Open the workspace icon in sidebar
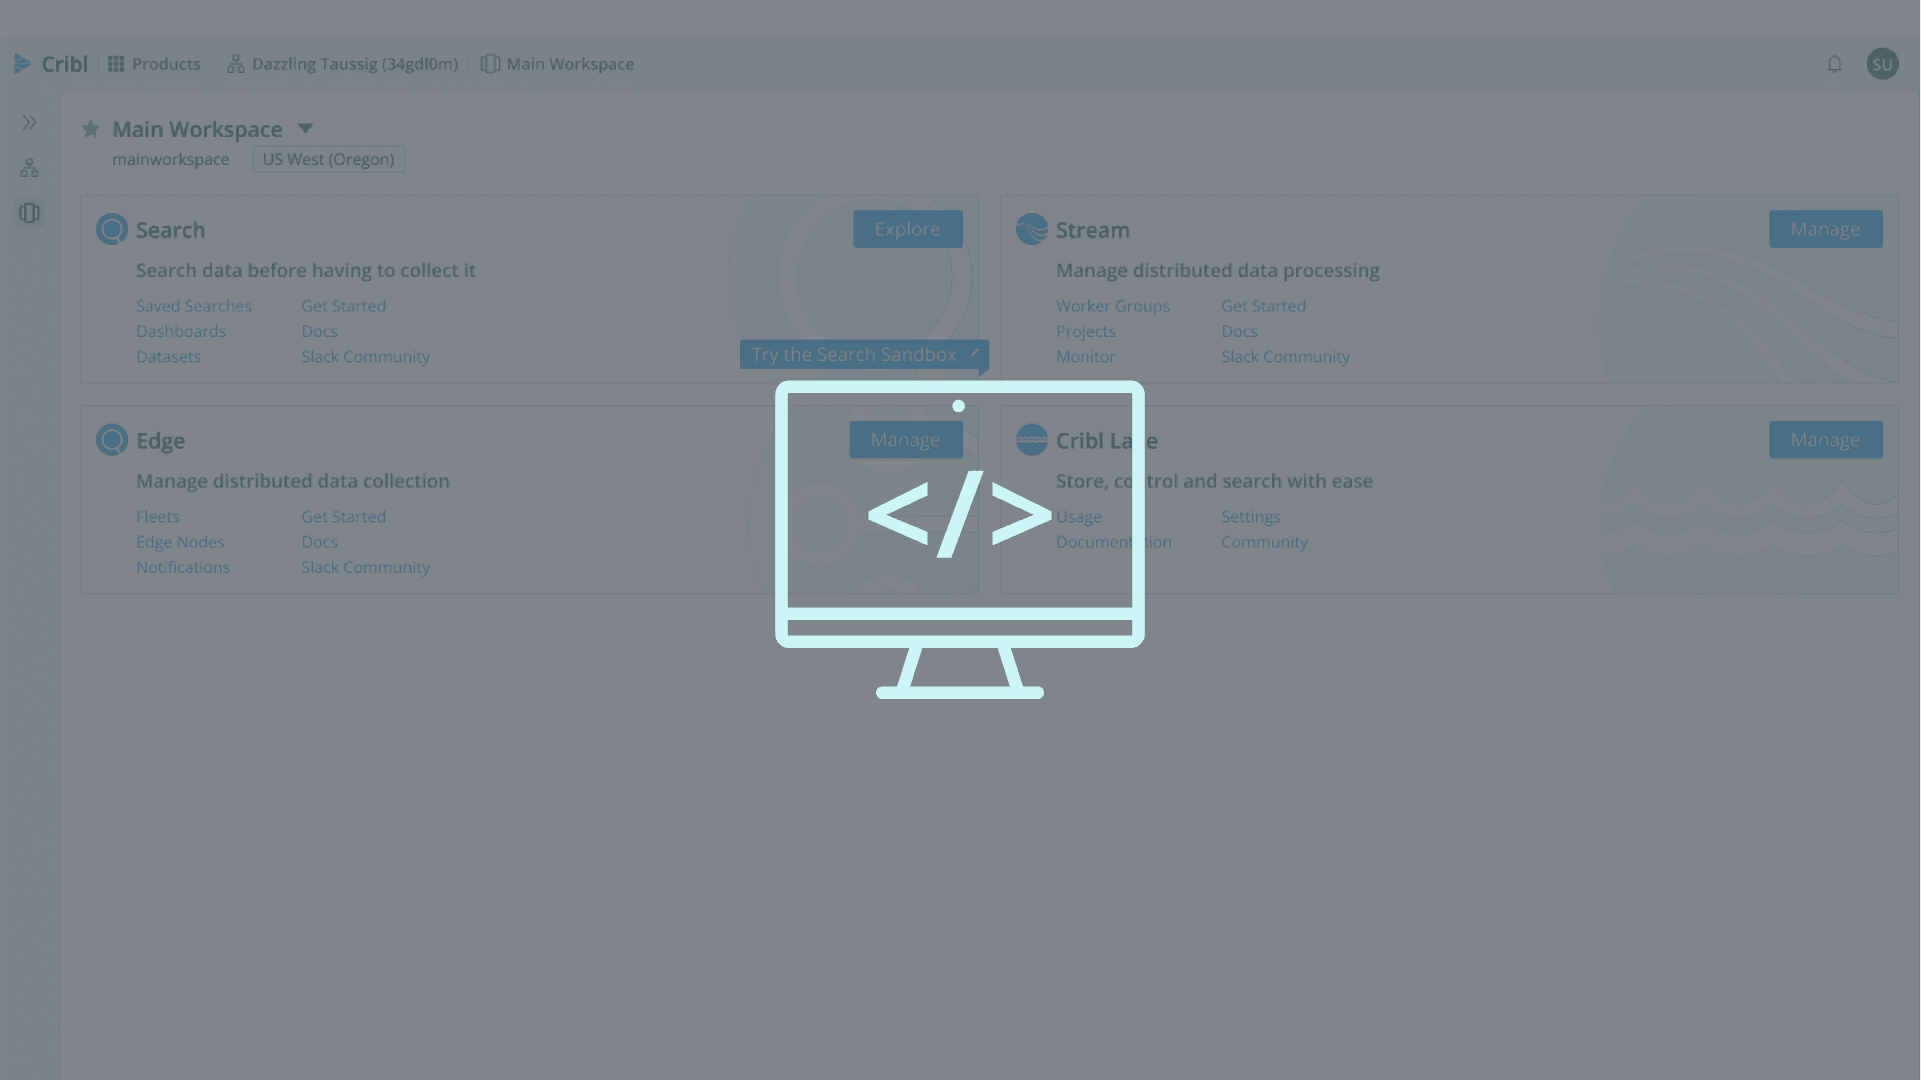Viewport: 1921px width, 1080px height. 30,213
